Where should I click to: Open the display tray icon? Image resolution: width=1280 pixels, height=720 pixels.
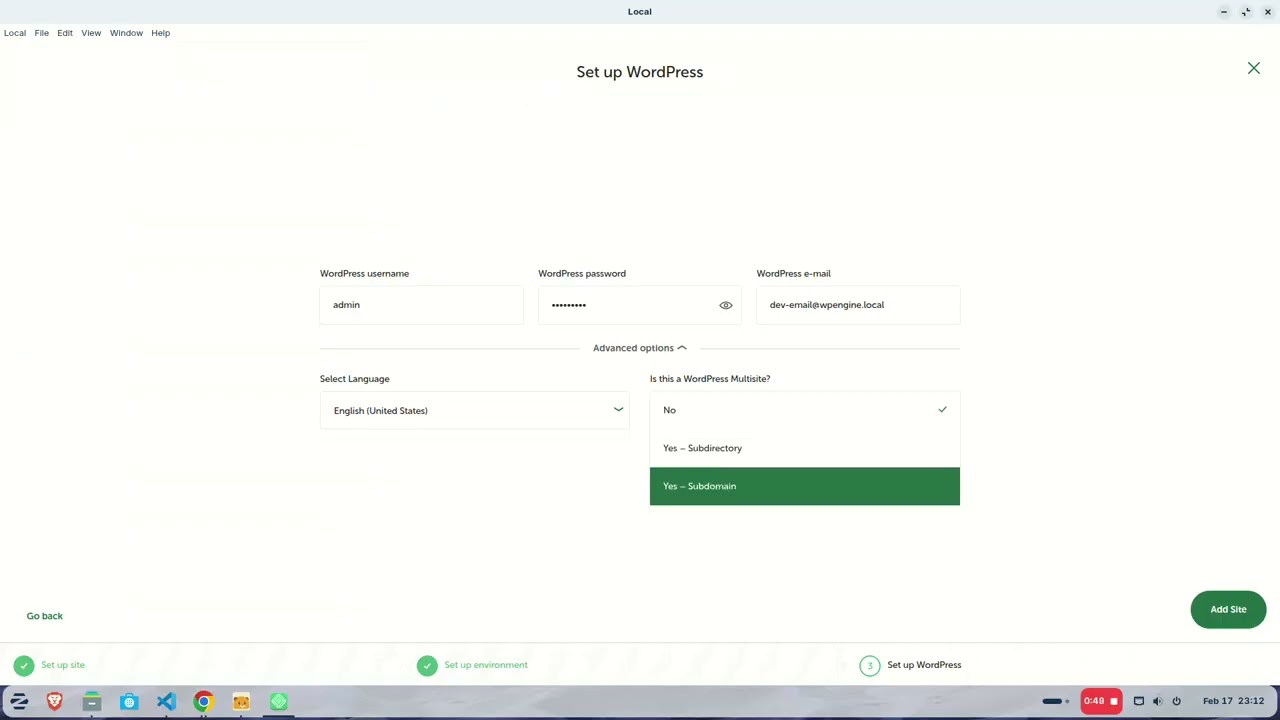pyautogui.click(x=1138, y=701)
